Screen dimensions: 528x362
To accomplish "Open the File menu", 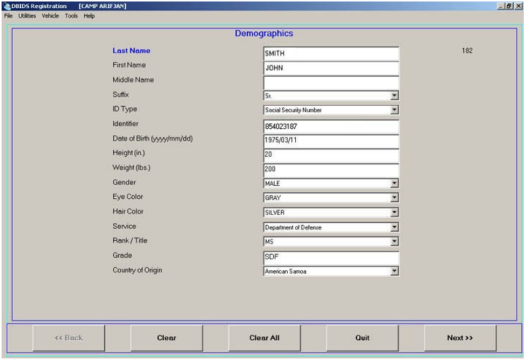I will 8,16.
